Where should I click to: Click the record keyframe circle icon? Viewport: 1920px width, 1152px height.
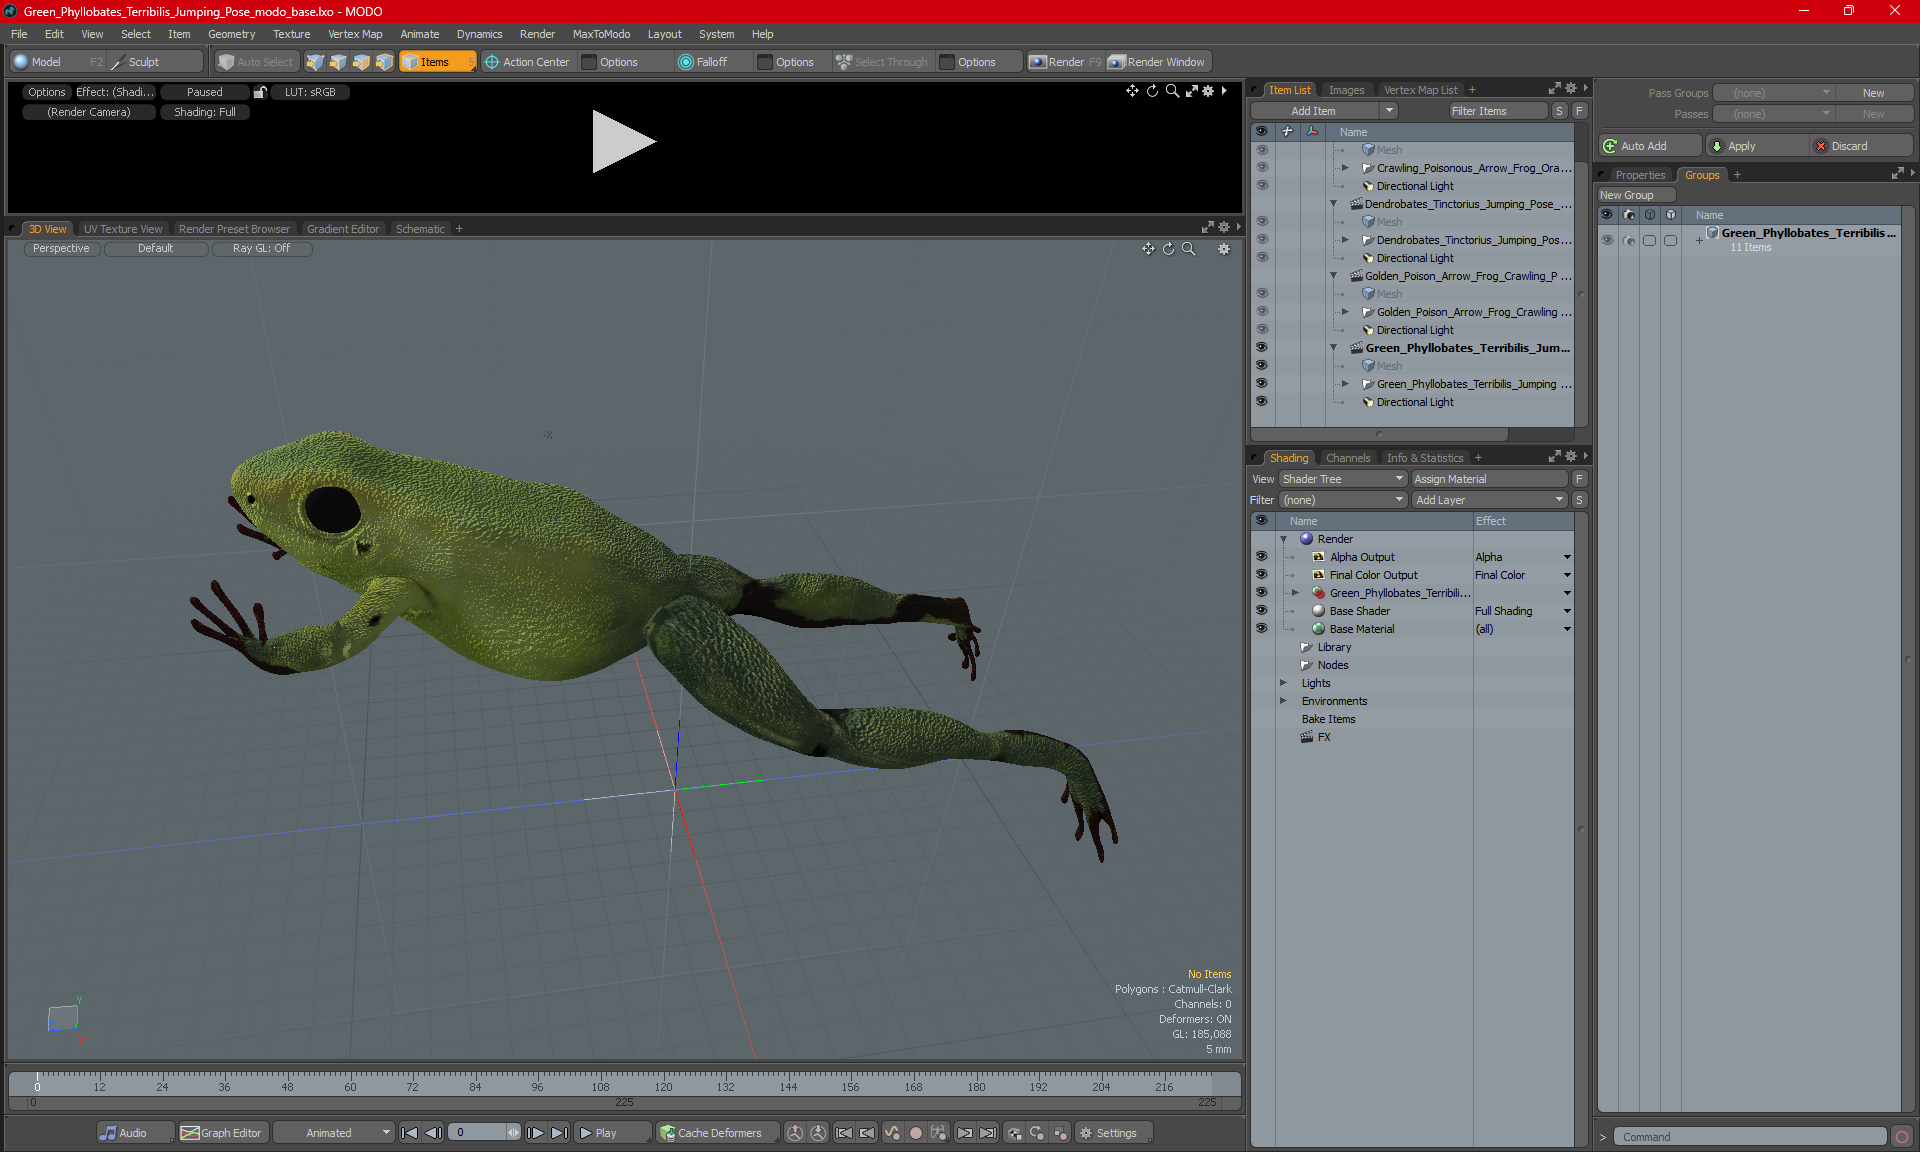coord(915,1133)
